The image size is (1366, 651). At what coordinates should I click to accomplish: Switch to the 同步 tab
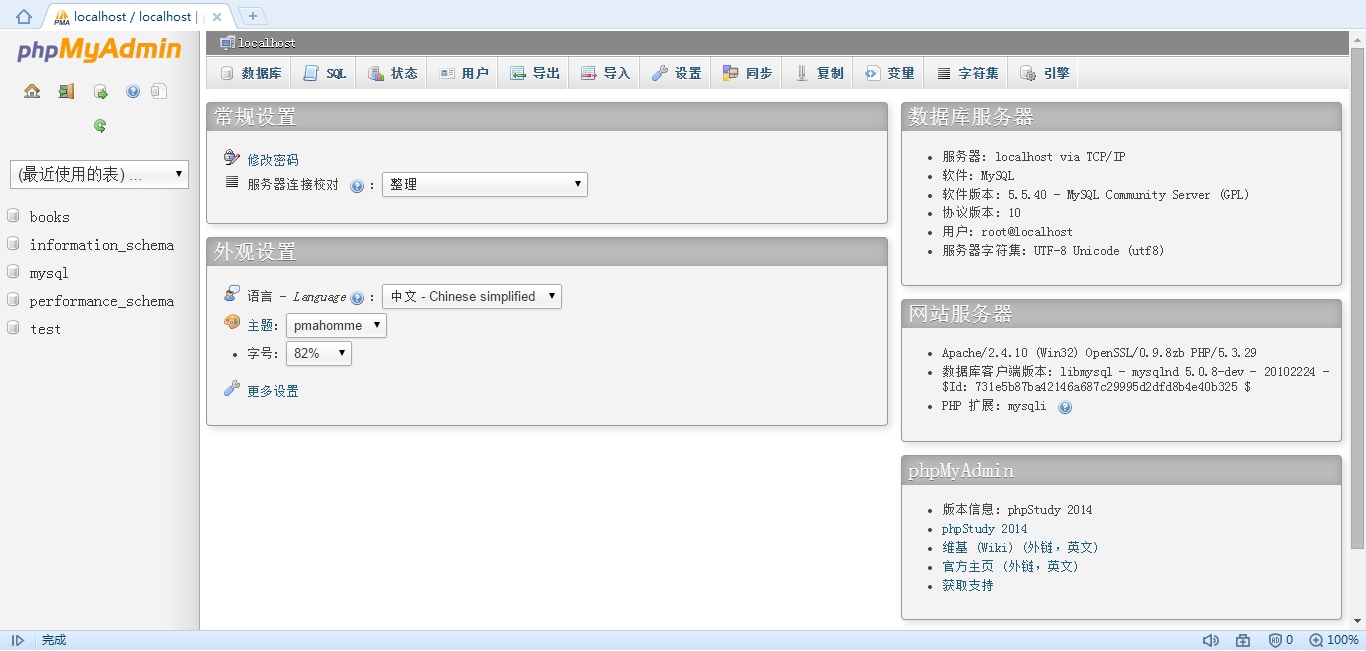747,73
